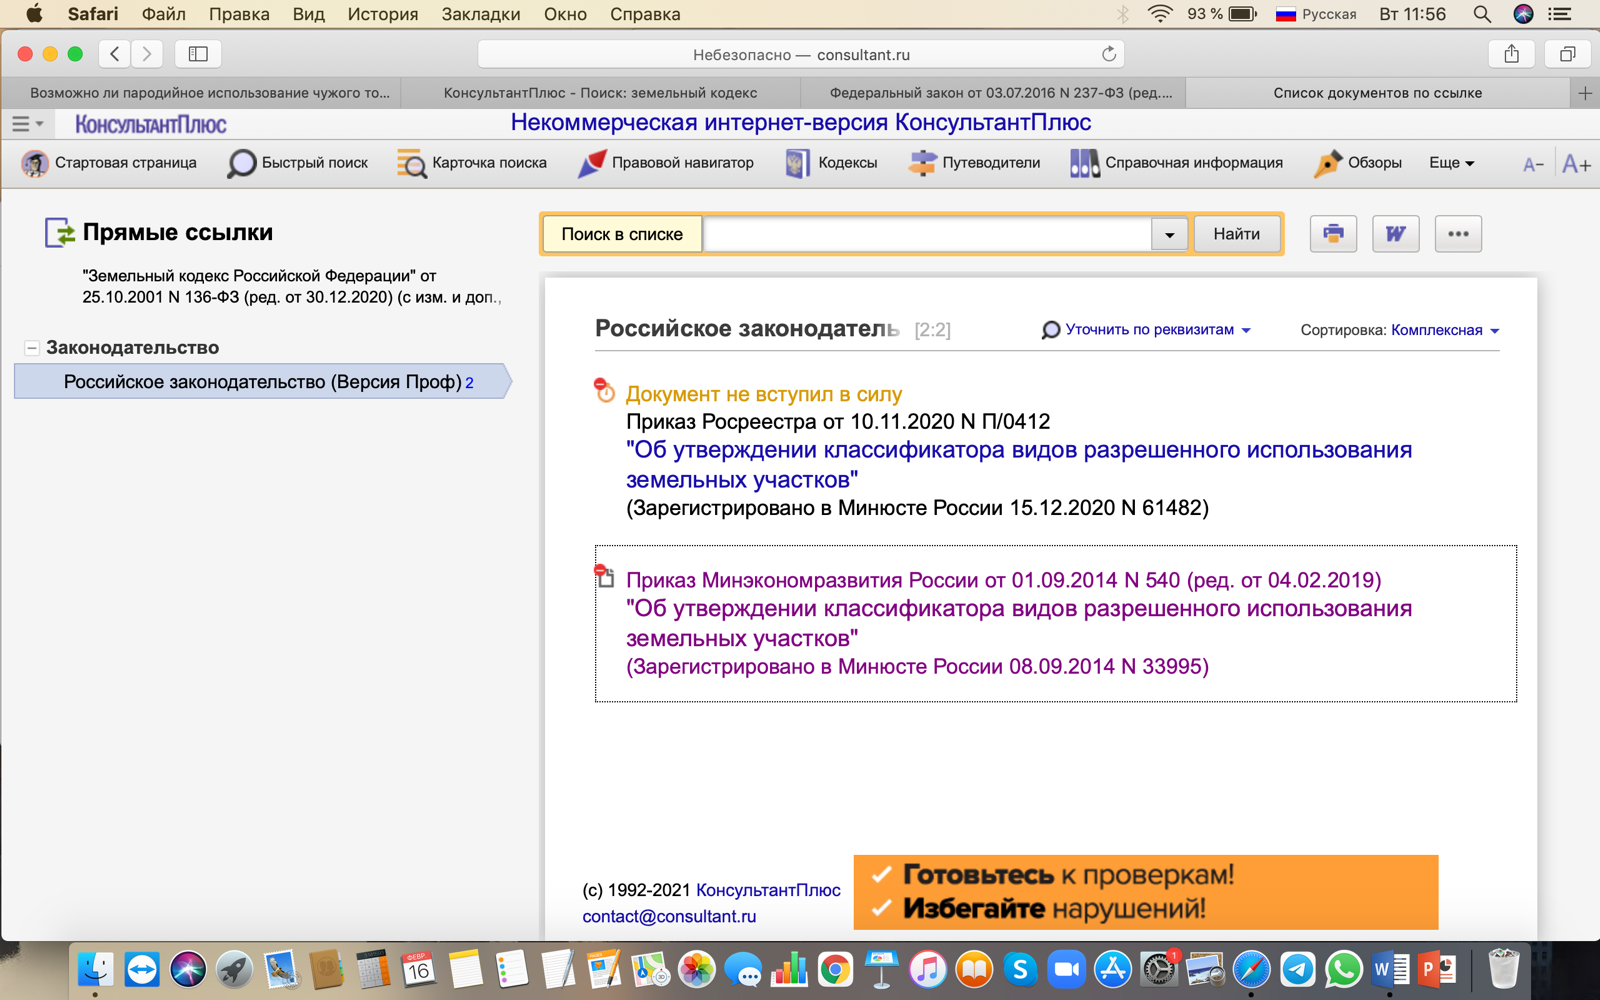Expand the Еще dropdown menu
The image size is (1600, 1000).
click(x=1452, y=163)
